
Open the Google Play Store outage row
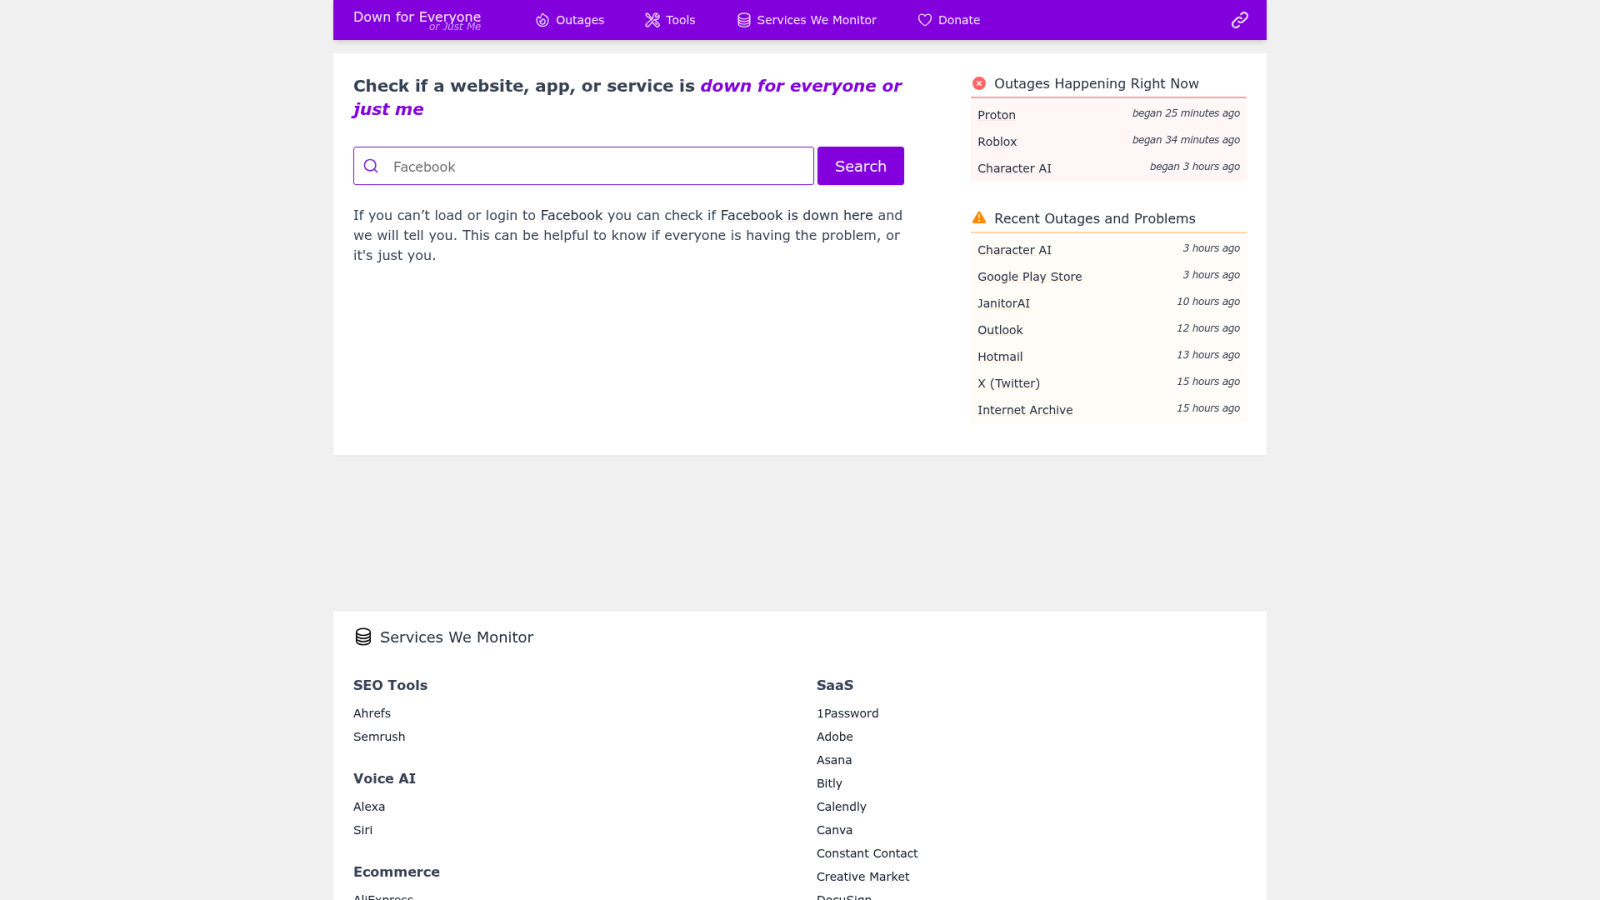pos(1108,277)
